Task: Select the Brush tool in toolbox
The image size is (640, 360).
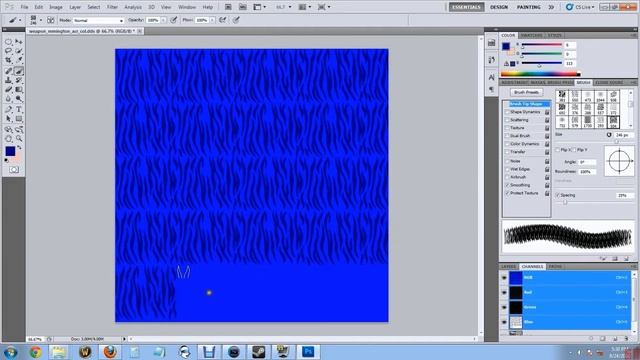Action: 19,71
